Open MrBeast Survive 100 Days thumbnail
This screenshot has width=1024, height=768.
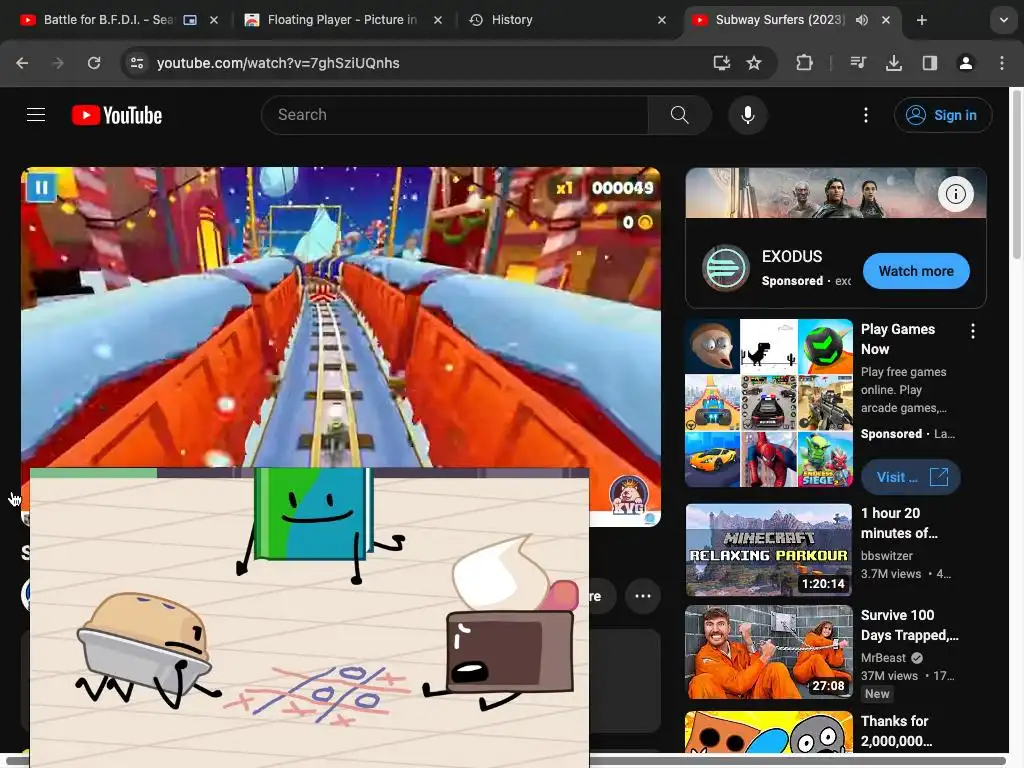pyautogui.click(x=769, y=652)
